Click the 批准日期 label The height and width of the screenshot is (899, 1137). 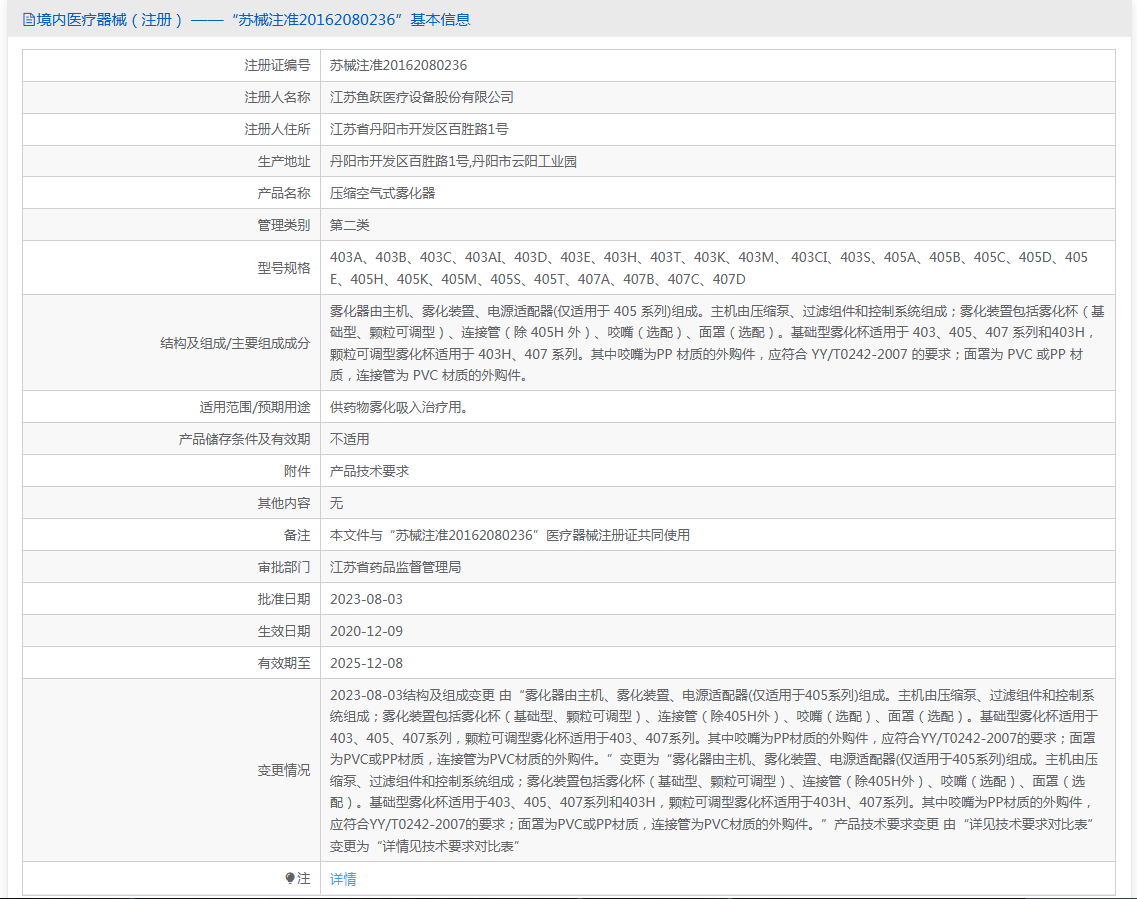pyautogui.click(x=284, y=599)
